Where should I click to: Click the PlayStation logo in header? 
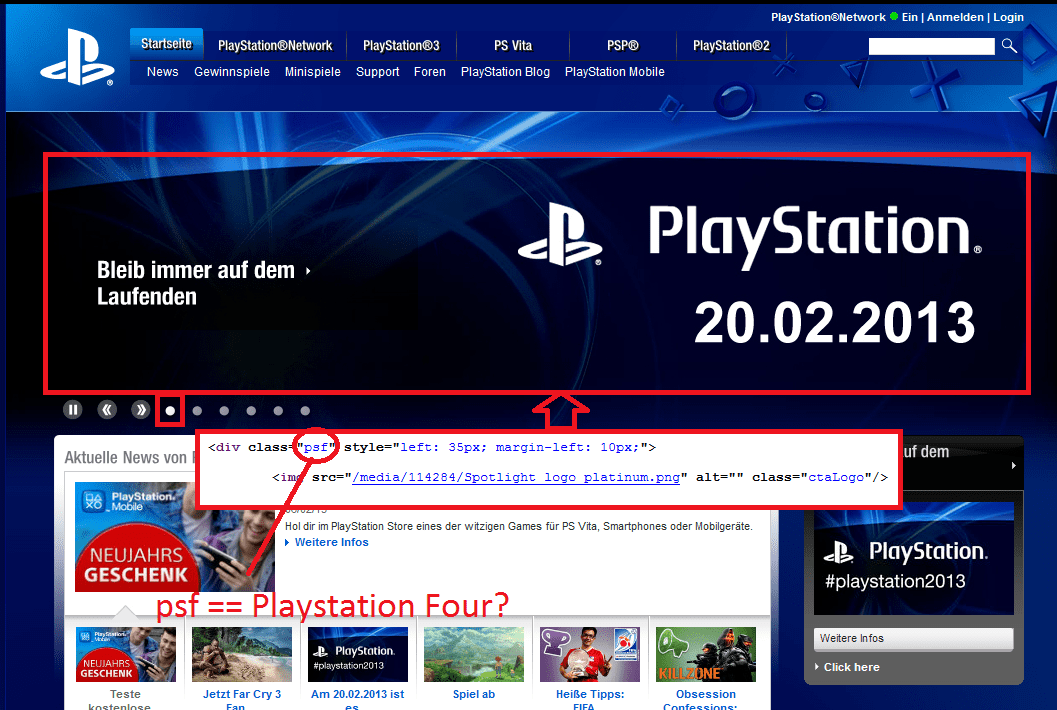[78, 58]
